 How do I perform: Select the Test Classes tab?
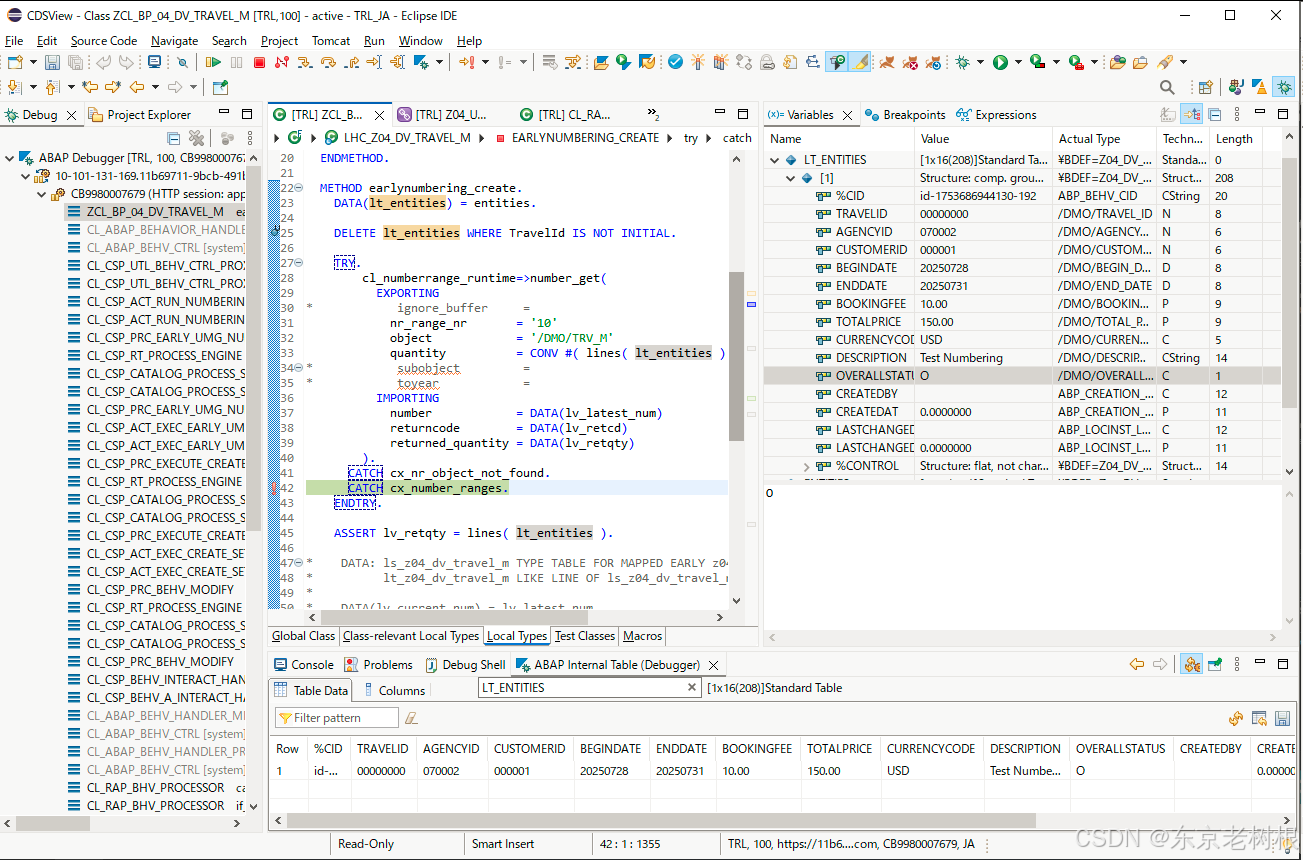[x=584, y=636]
